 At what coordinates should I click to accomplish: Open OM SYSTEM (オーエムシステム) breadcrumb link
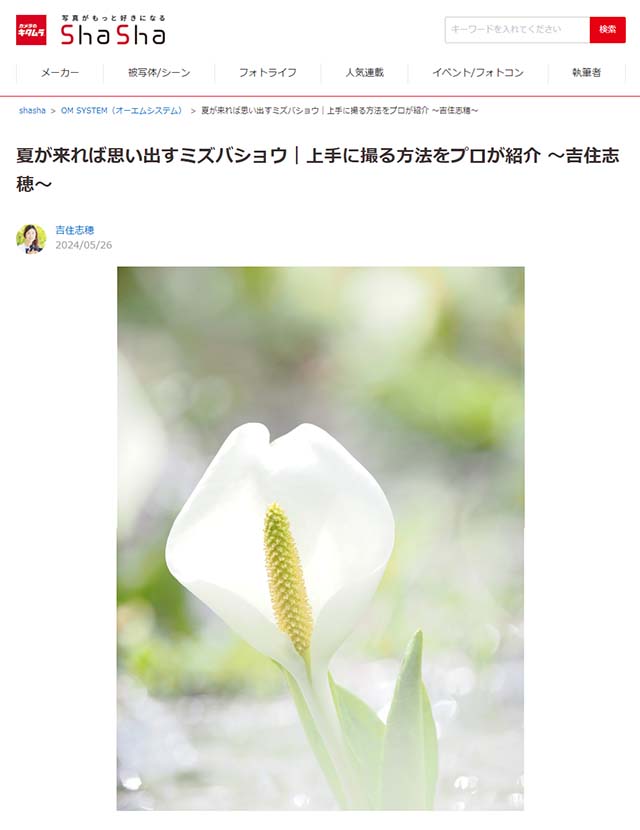coord(122,111)
